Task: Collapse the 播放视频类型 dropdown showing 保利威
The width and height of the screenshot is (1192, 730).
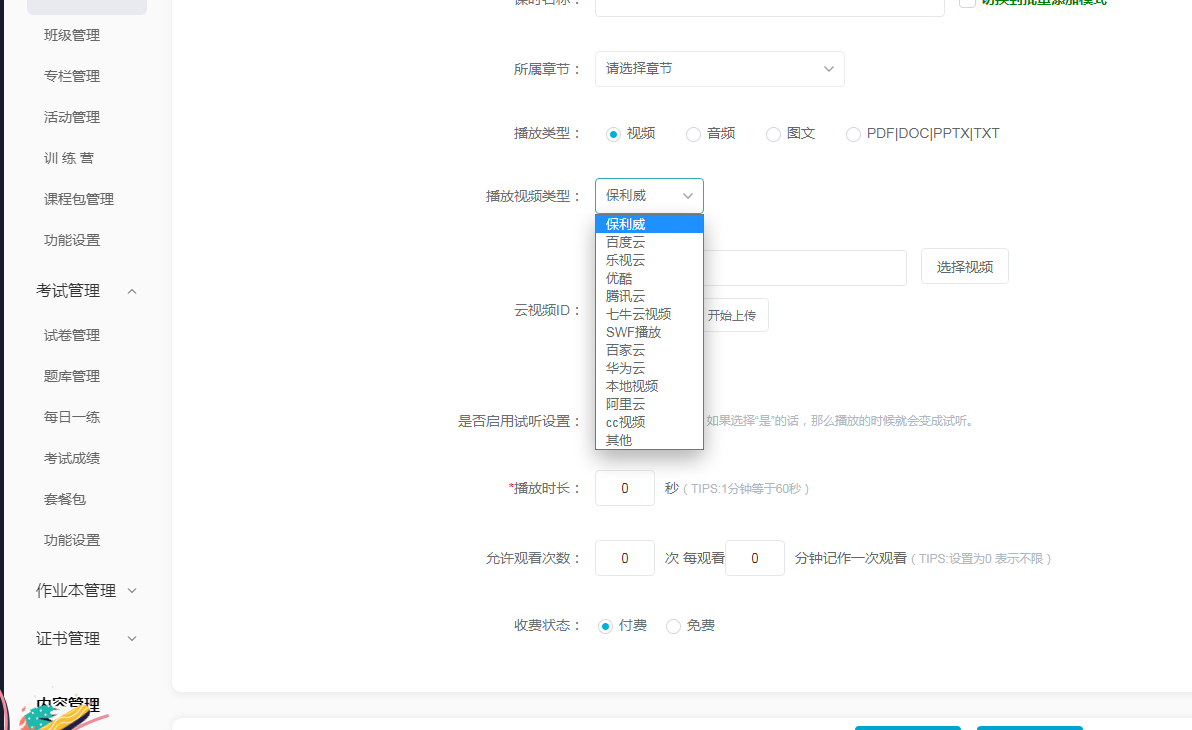Action: click(649, 196)
